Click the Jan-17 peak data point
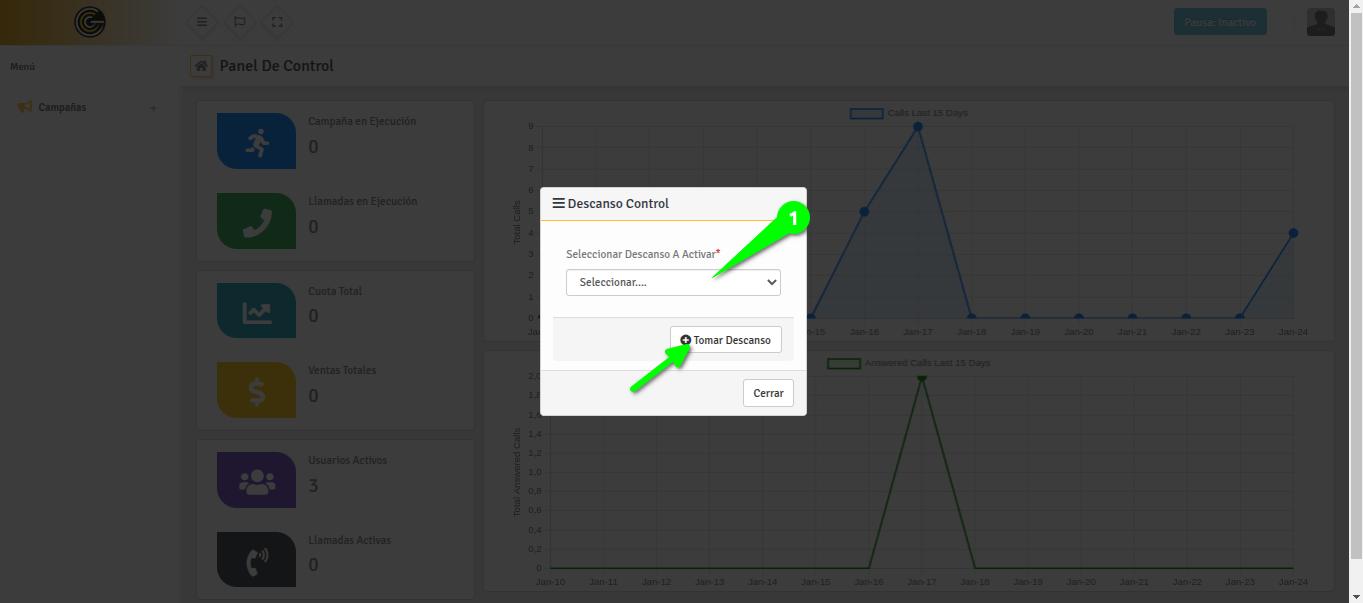1363x603 pixels. [x=917, y=127]
